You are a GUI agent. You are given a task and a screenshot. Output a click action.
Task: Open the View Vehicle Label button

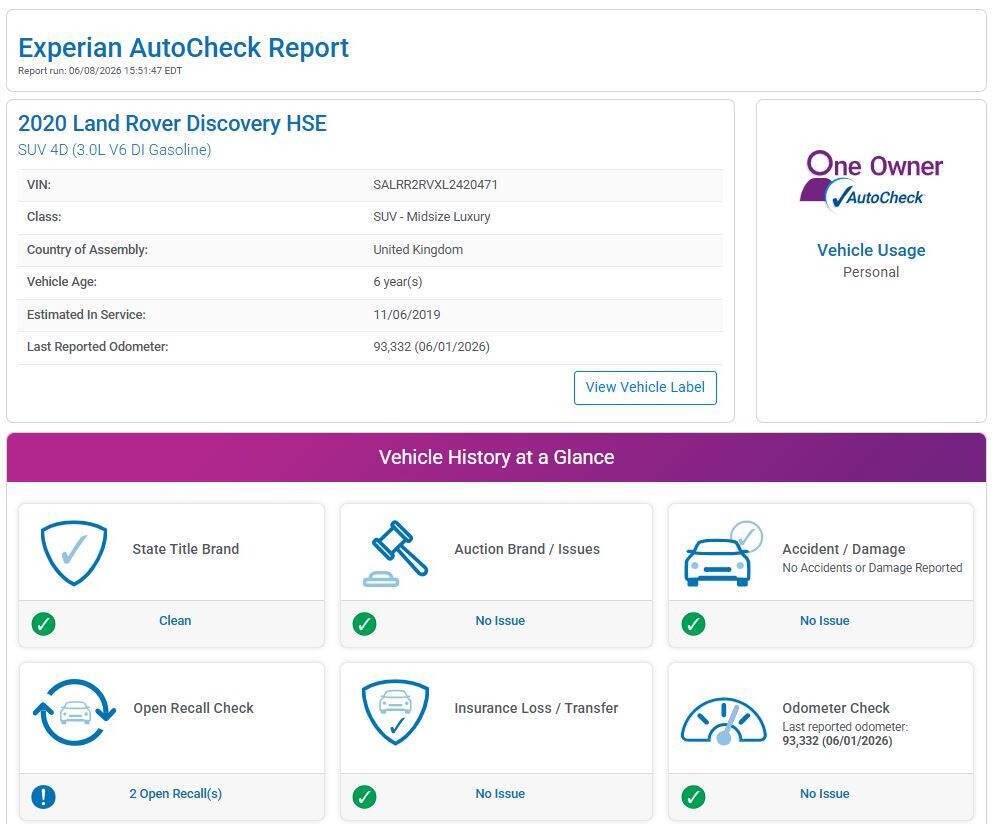coord(645,387)
